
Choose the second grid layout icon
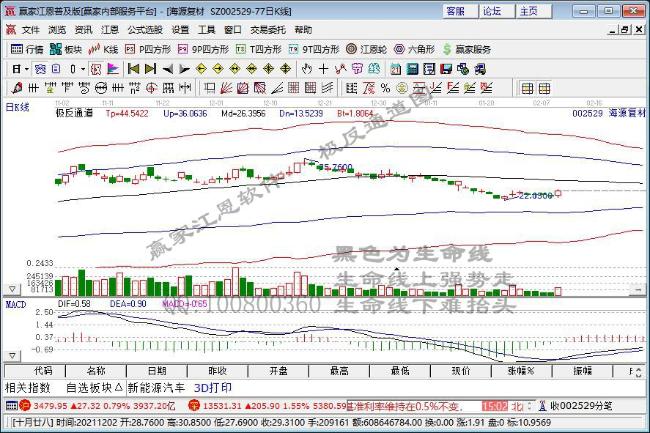point(544,88)
